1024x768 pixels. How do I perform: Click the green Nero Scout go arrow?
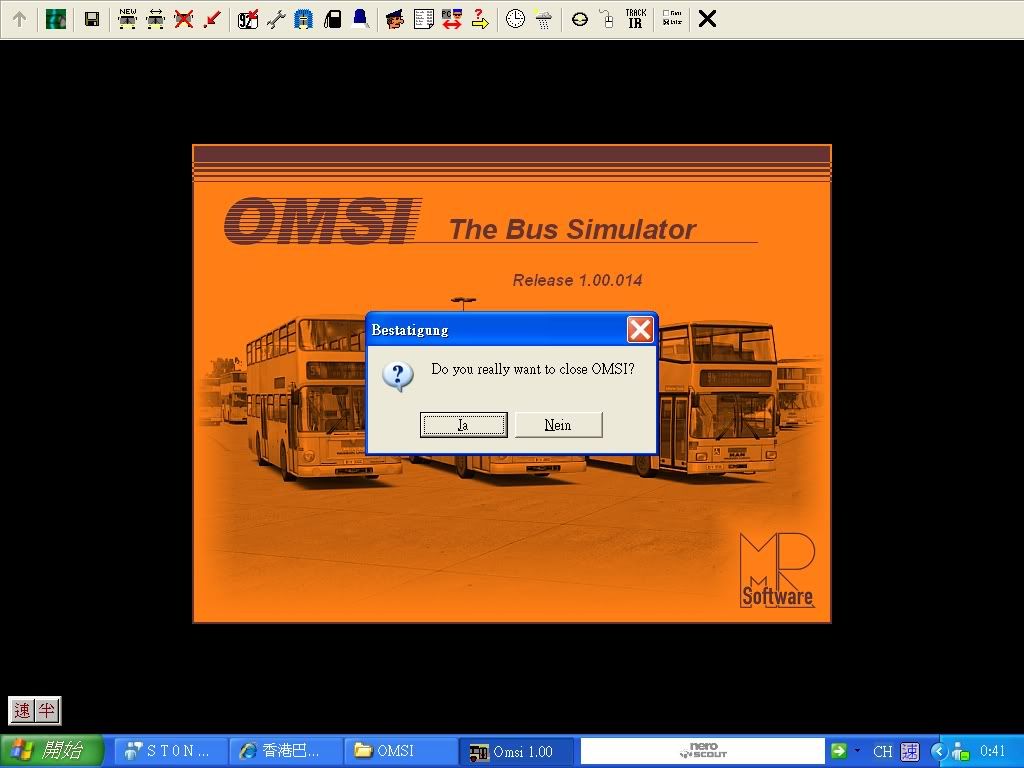[839, 751]
